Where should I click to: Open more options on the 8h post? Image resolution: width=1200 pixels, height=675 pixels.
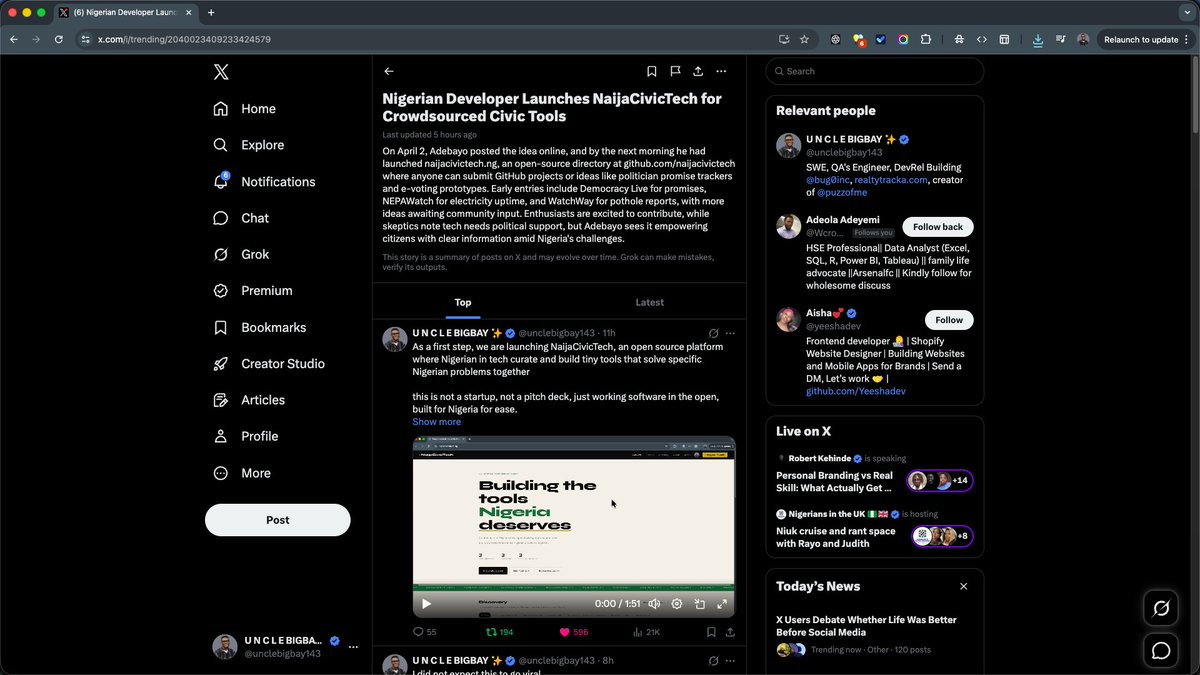coord(730,661)
